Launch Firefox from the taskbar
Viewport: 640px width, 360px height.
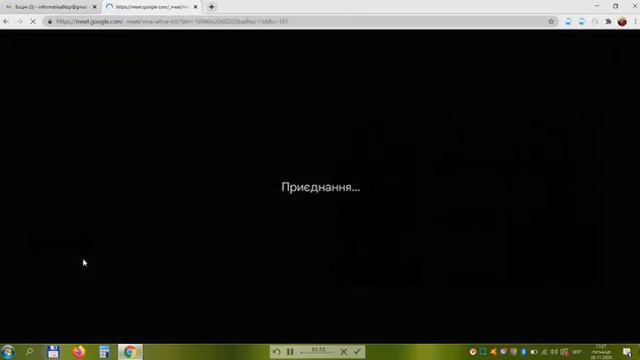pyautogui.click(x=79, y=352)
